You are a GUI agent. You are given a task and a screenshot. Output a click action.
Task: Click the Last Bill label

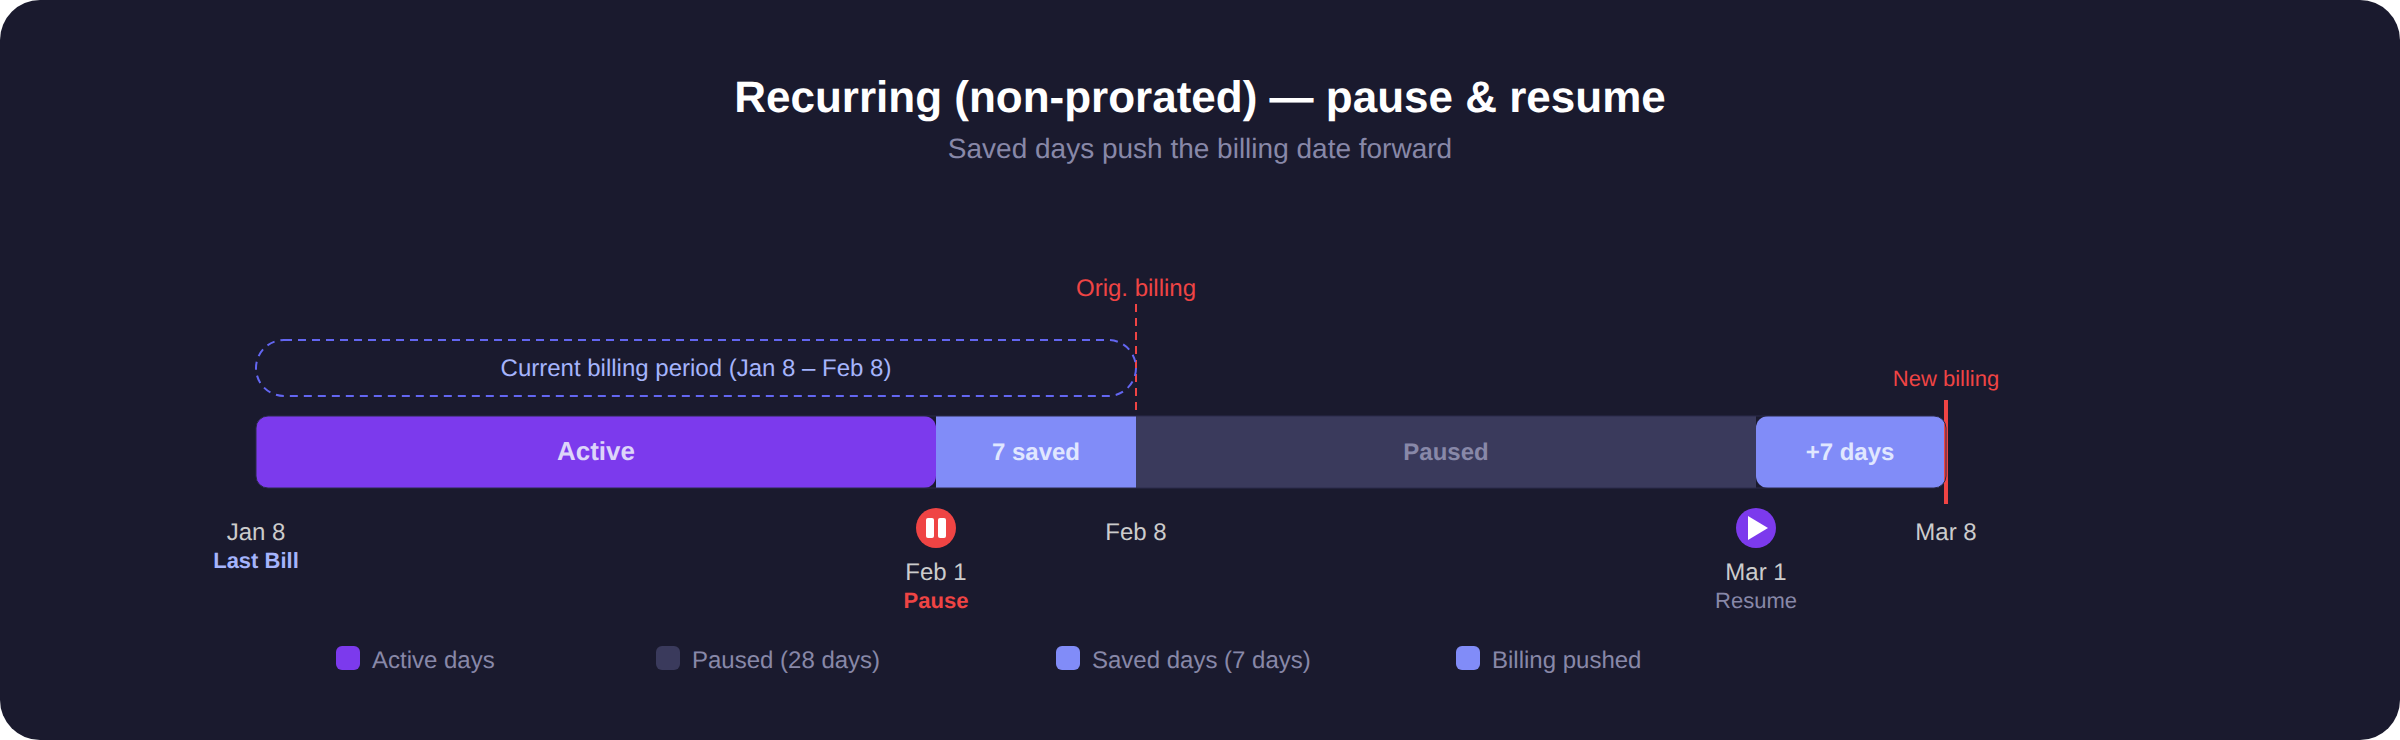tap(256, 561)
